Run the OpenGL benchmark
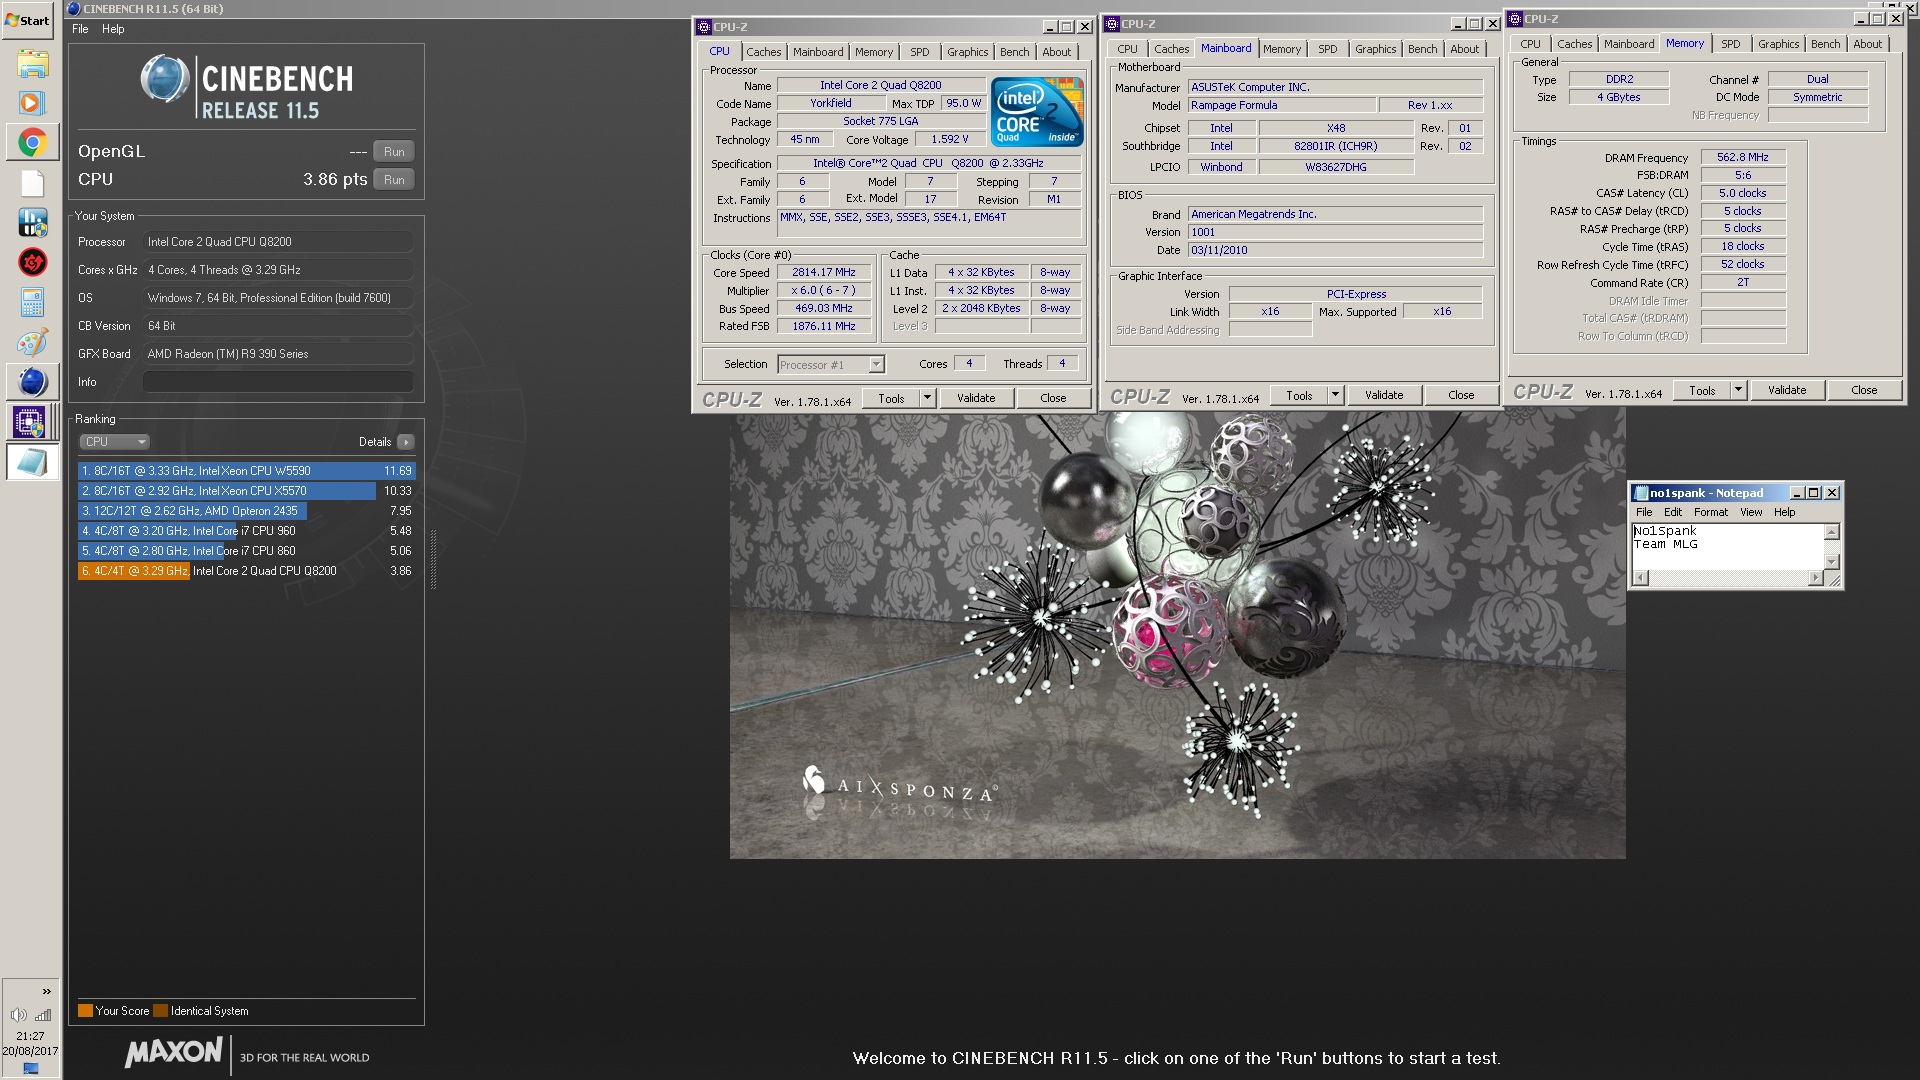Viewport: 1920px width, 1080px height. [x=394, y=152]
